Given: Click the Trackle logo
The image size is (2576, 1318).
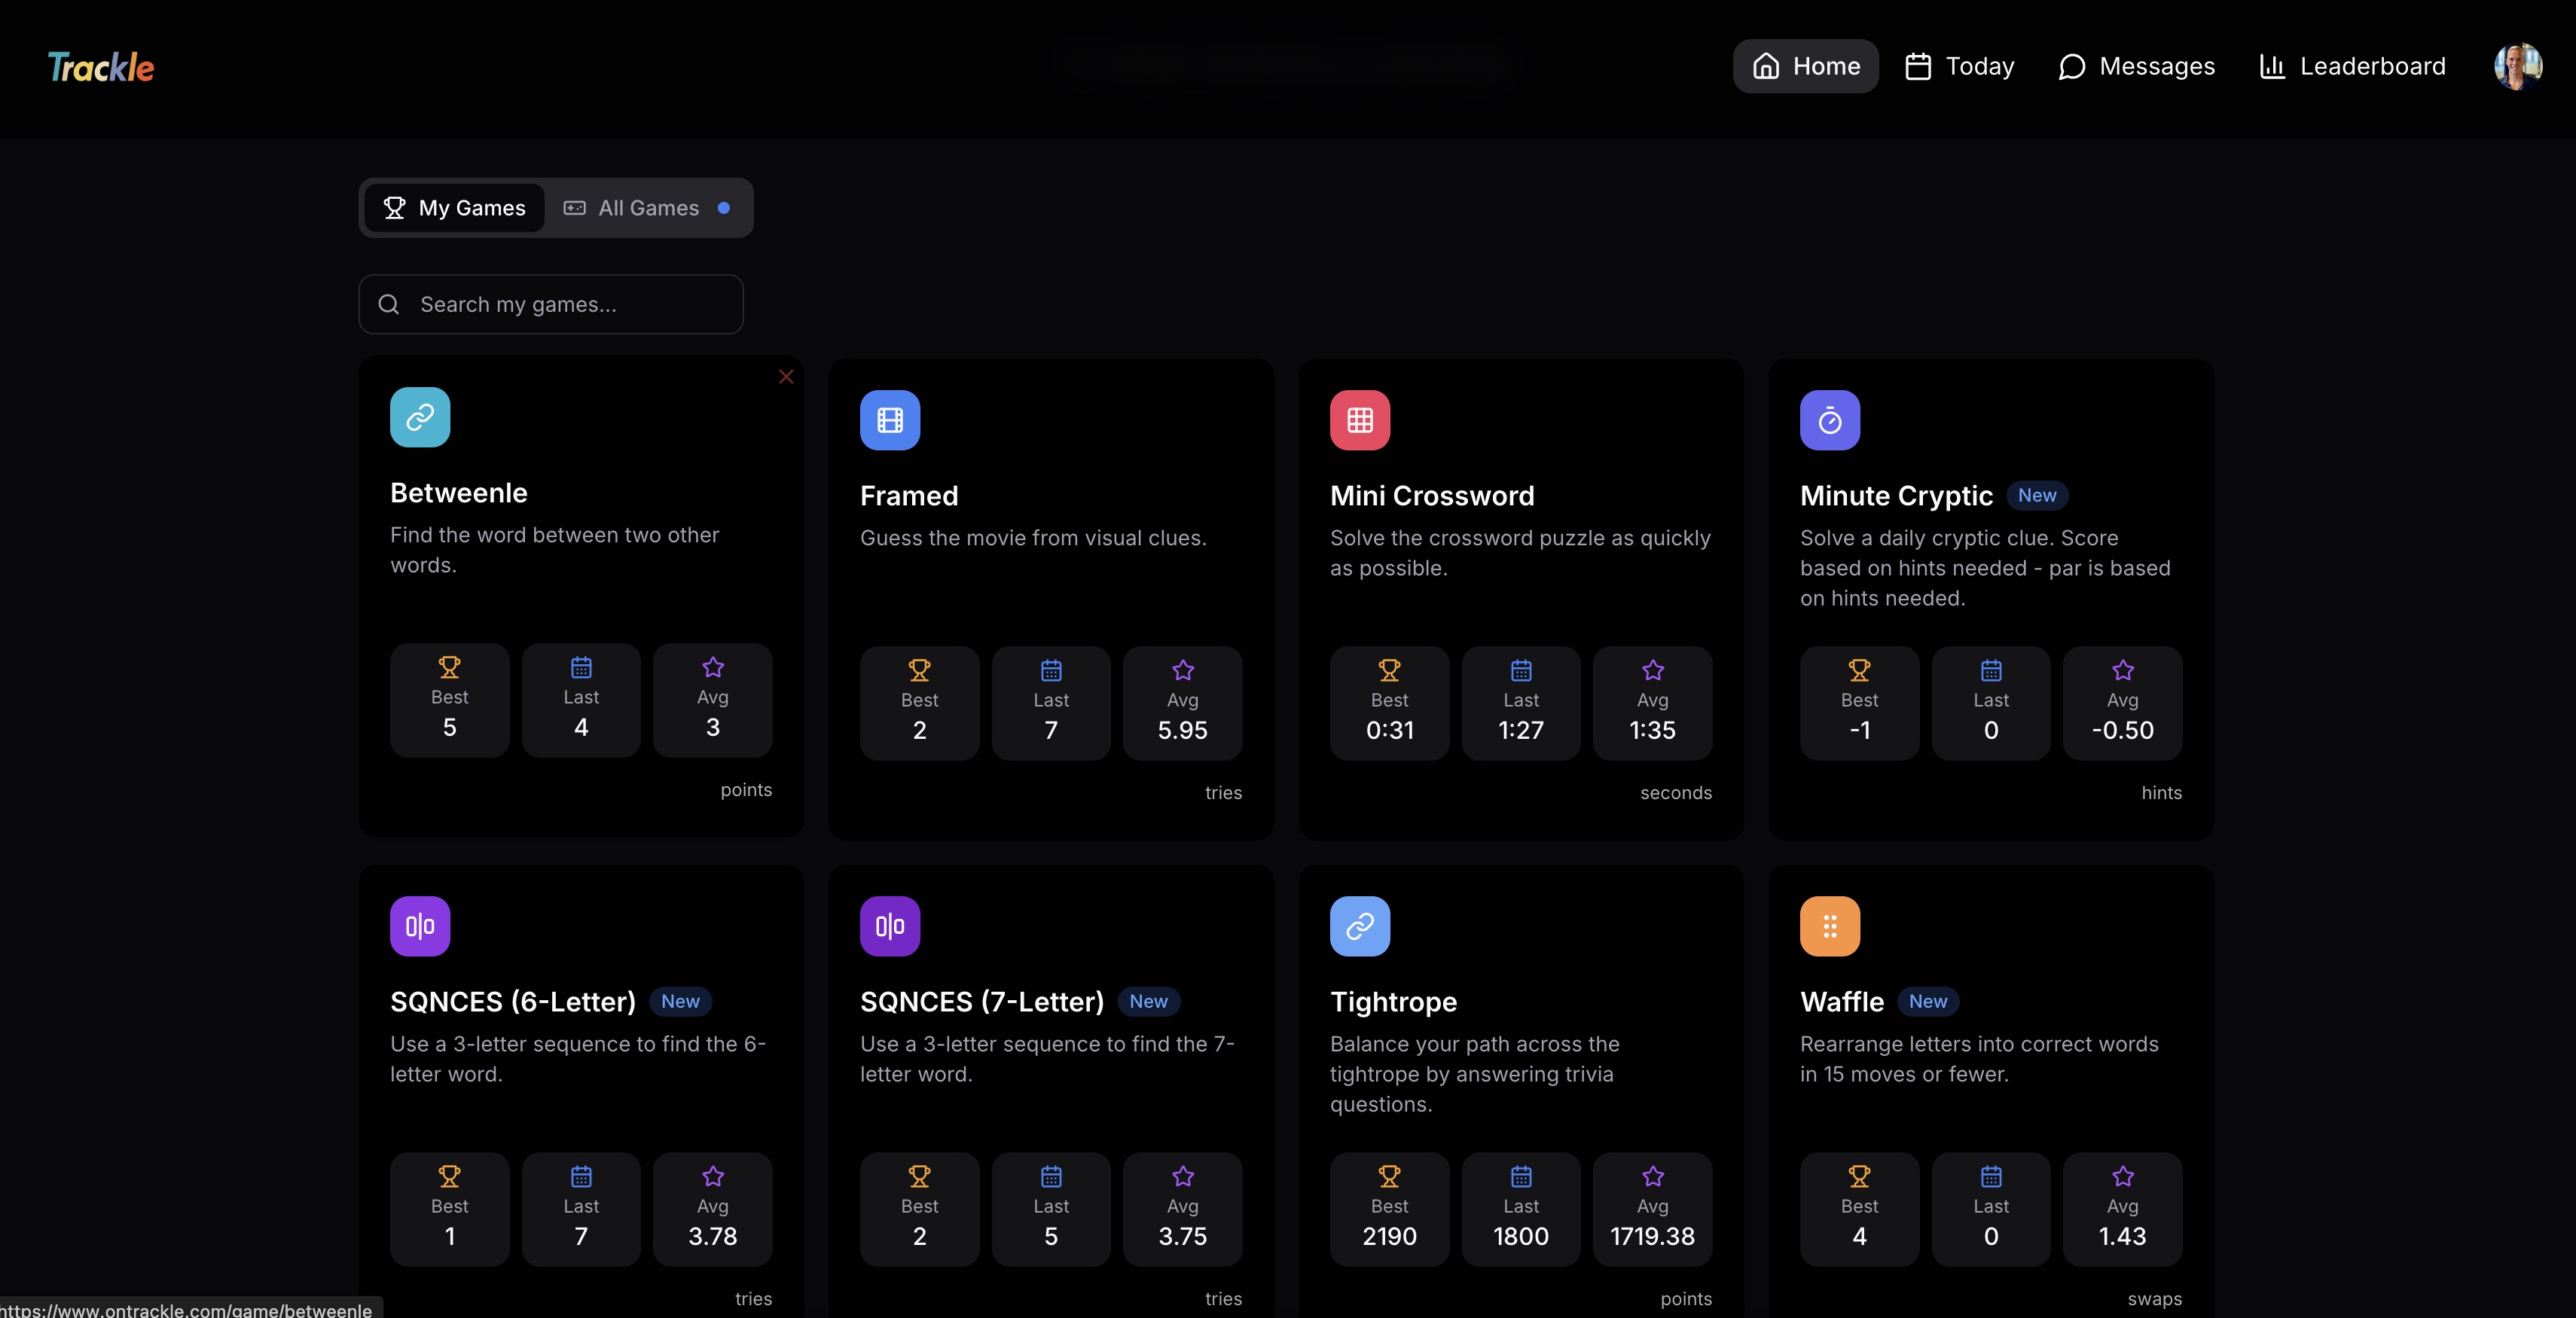Looking at the screenshot, I should [x=101, y=67].
